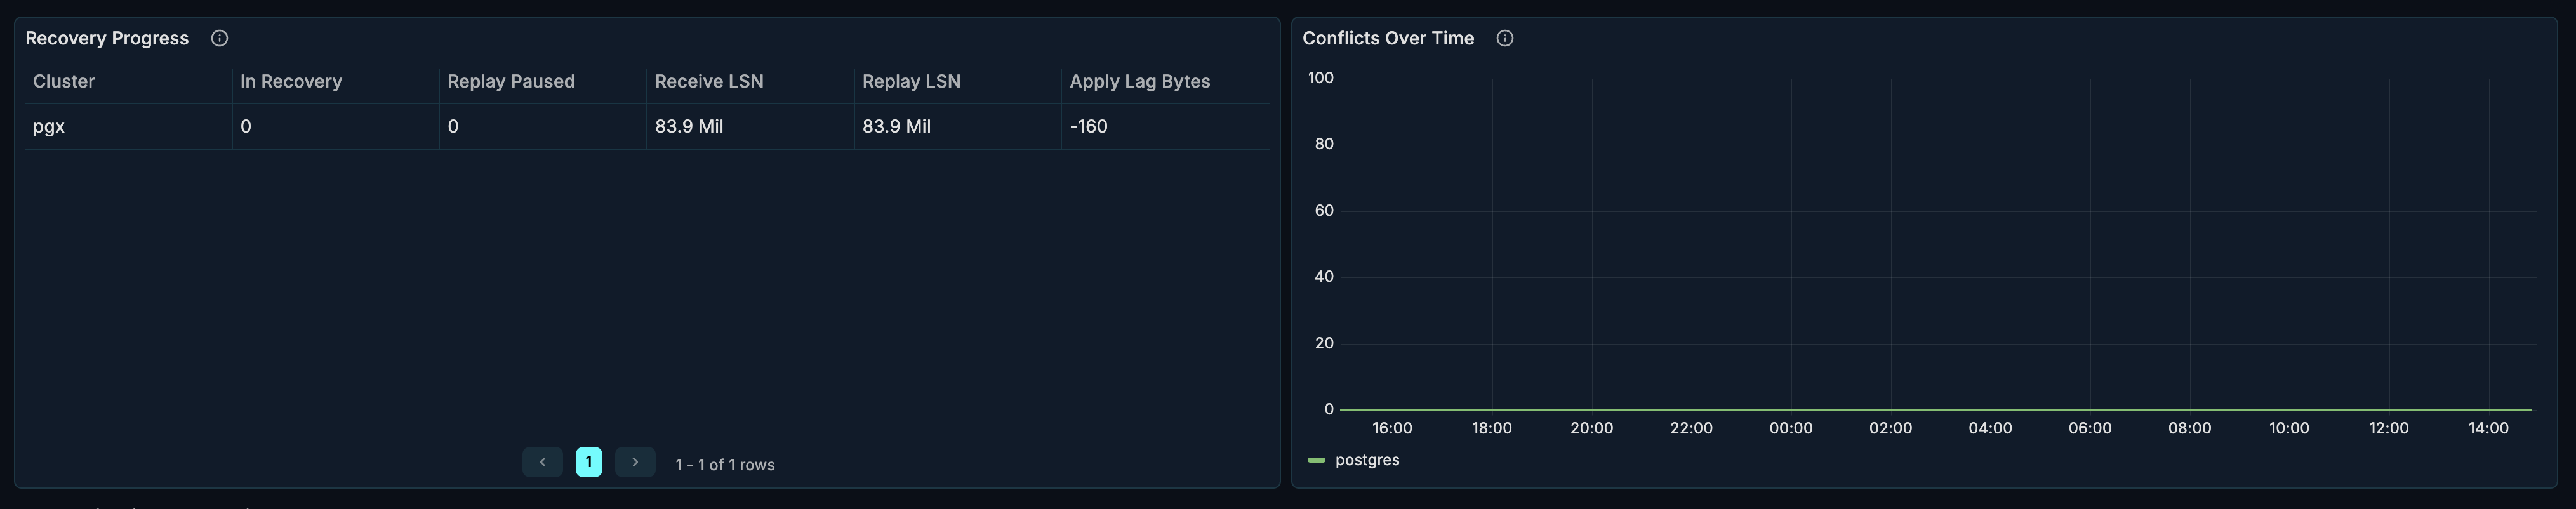
Task: Open the Conflicts Over Time panel info tooltip
Action: pyautogui.click(x=1505, y=37)
